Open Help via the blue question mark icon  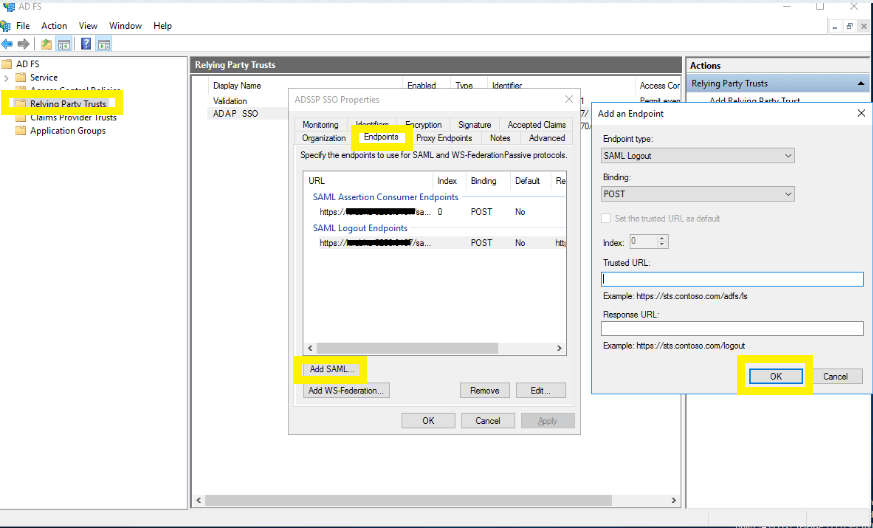86,44
